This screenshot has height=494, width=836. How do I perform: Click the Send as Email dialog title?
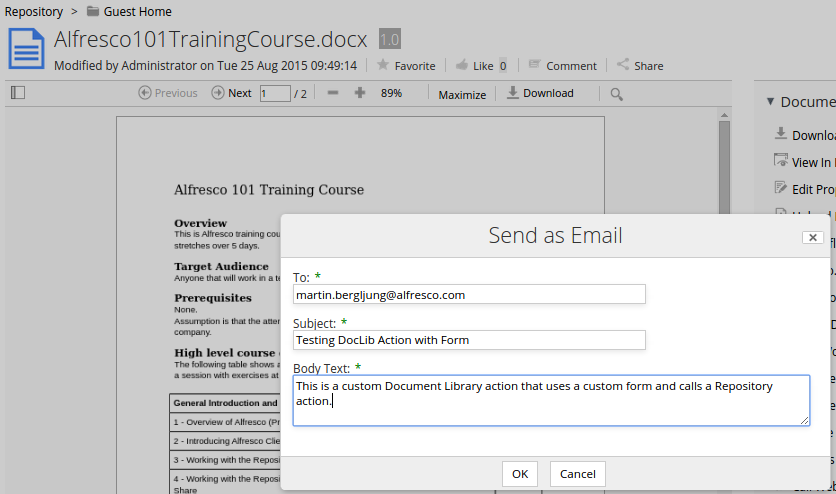(x=555, y=235)
